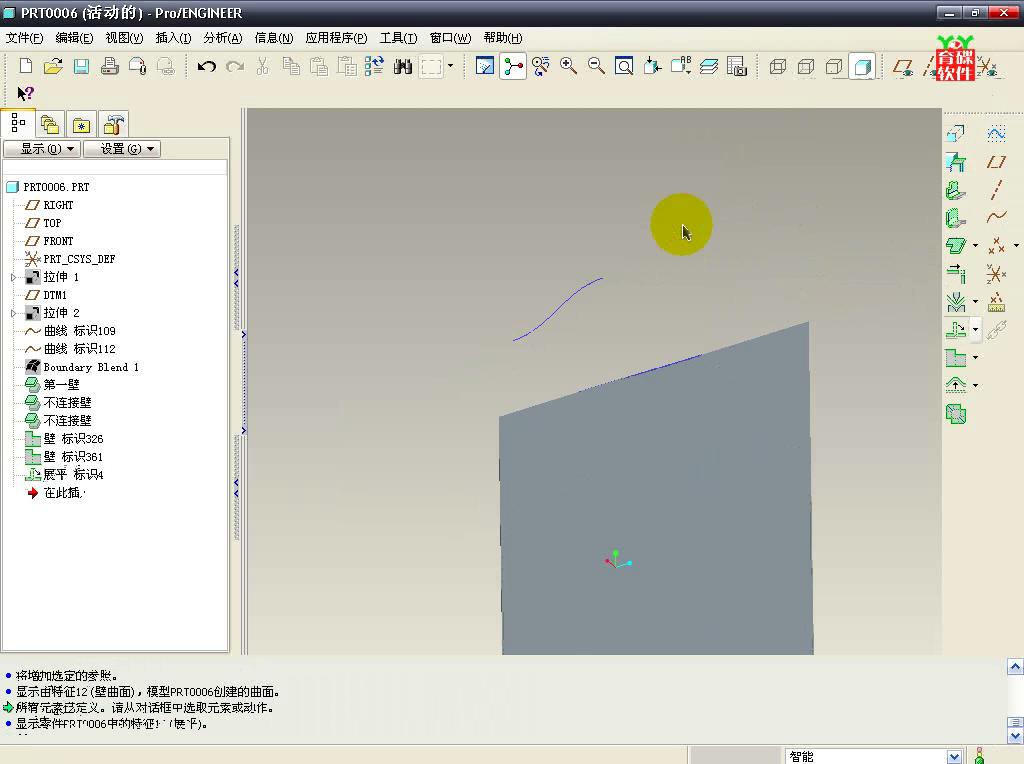Screen dimensions: 1024x764
Task: Toggle Orient mode icon
Action: (x=541, y=66)
